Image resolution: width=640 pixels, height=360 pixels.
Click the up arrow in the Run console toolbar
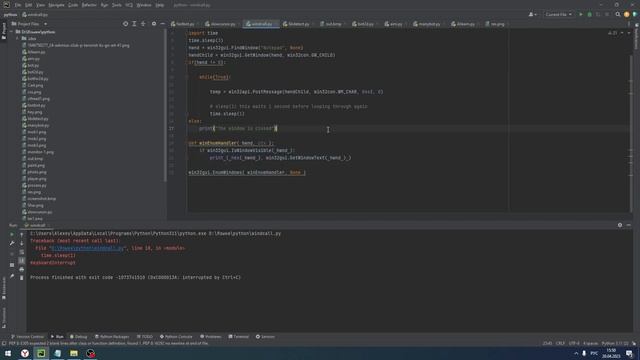pos(22,235)
